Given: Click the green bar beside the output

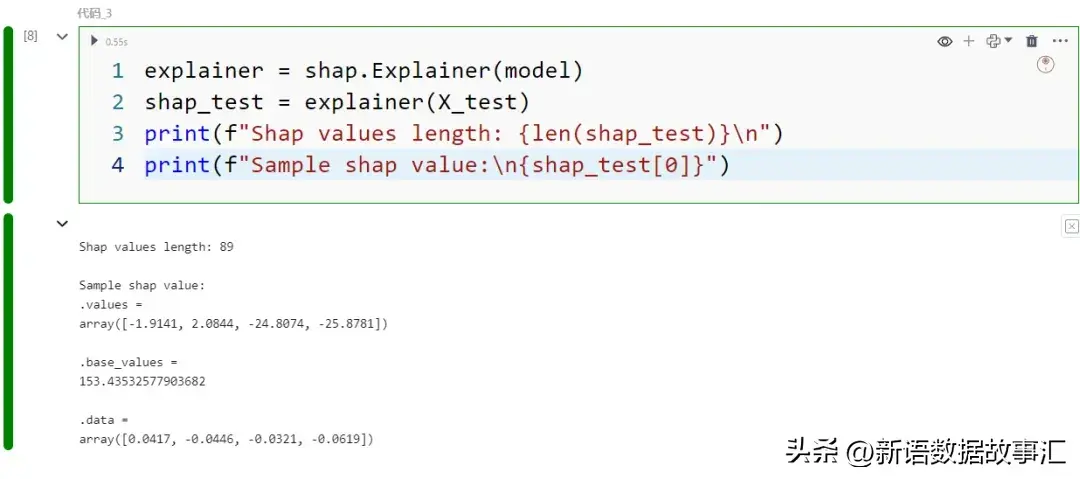Looking at the screenshot, I should tap(9, 331).
